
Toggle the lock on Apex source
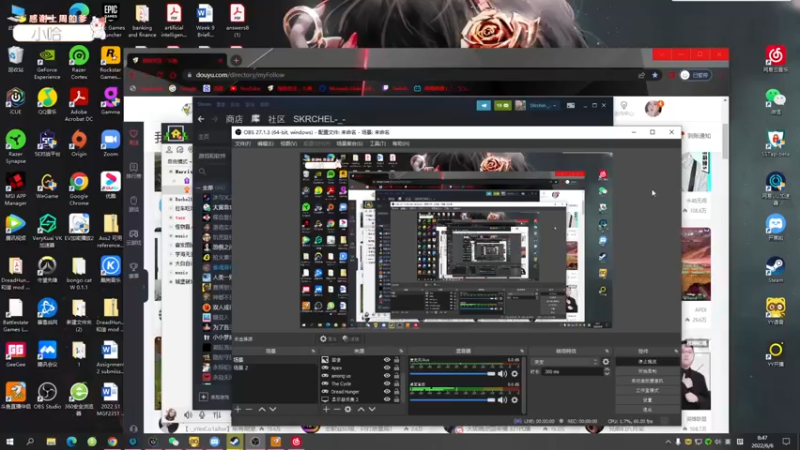(396, 368)
